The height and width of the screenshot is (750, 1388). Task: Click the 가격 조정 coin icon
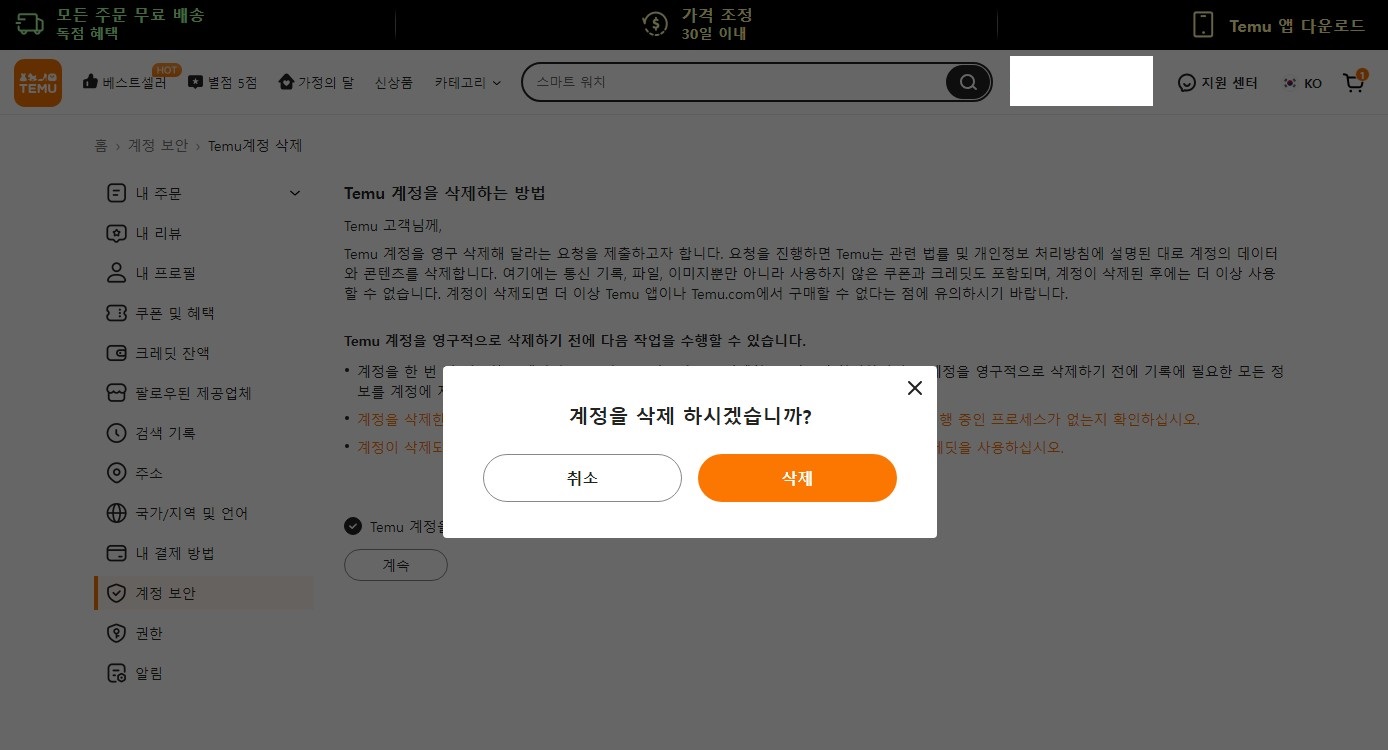point(655,22)
